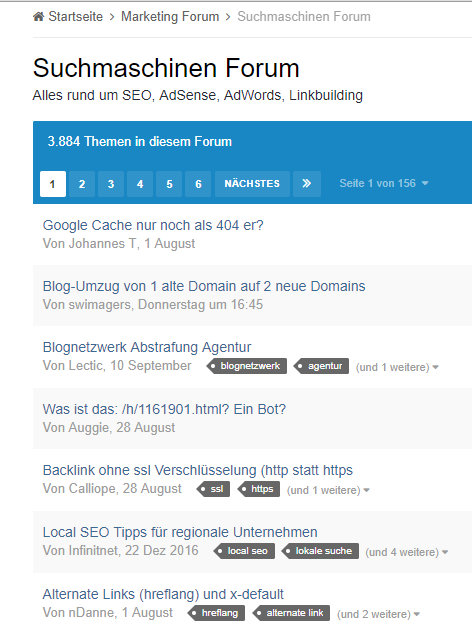The width and height of the screenshot is (472, 633).
Task: Select the https tag
Action: [258, 489]
